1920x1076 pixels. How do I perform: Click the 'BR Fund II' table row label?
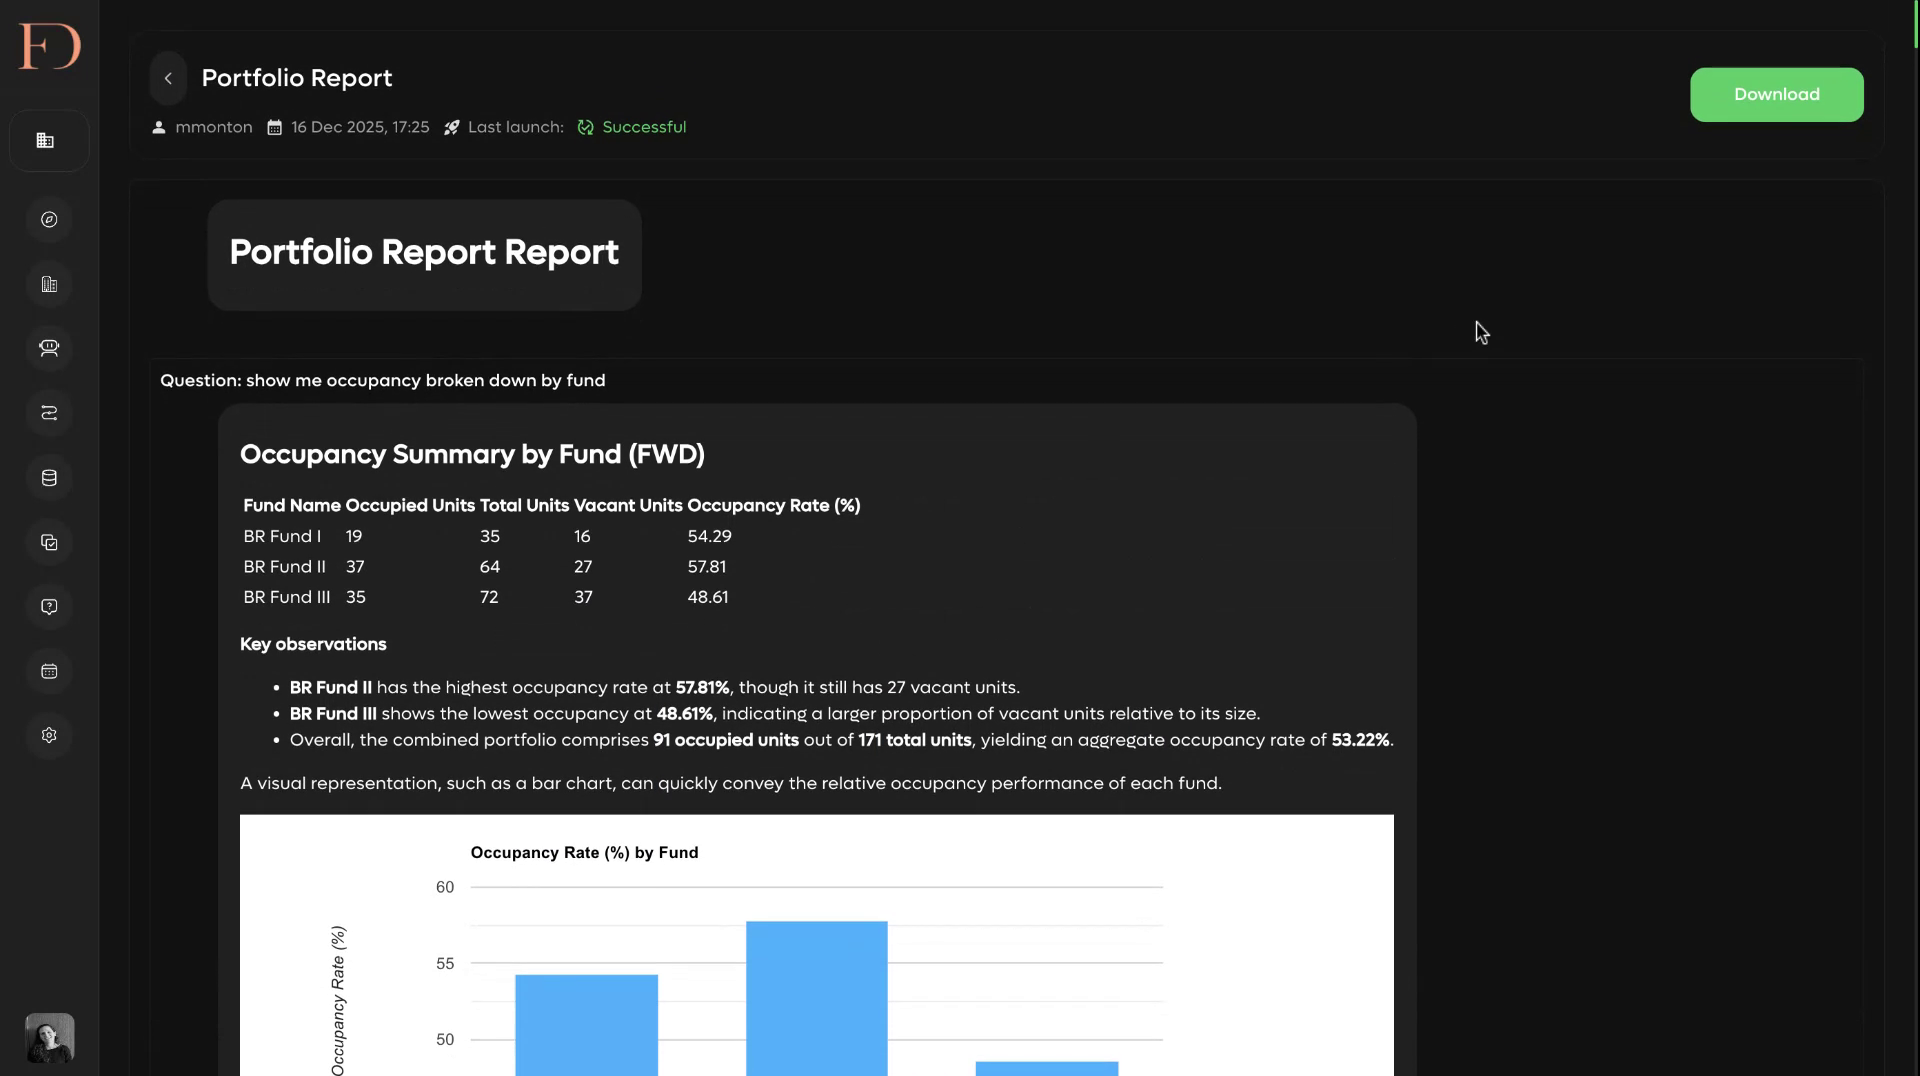284,567
